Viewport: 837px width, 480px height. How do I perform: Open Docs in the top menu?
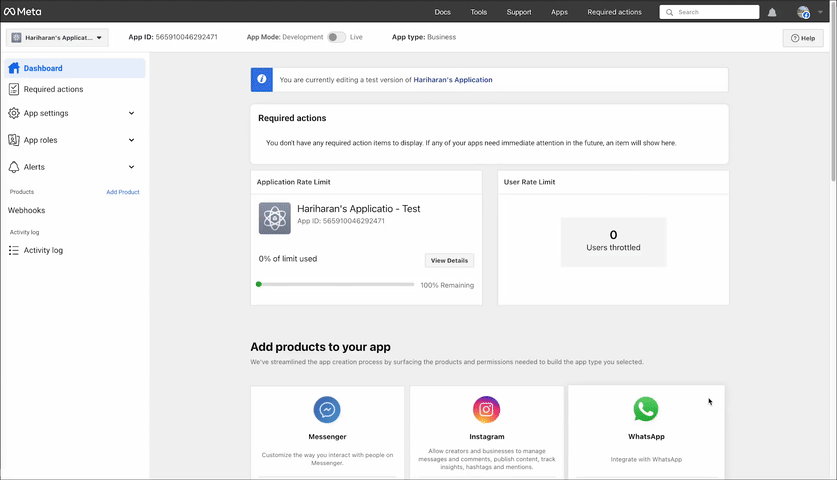pyautogui.click(x=443, y=12)
